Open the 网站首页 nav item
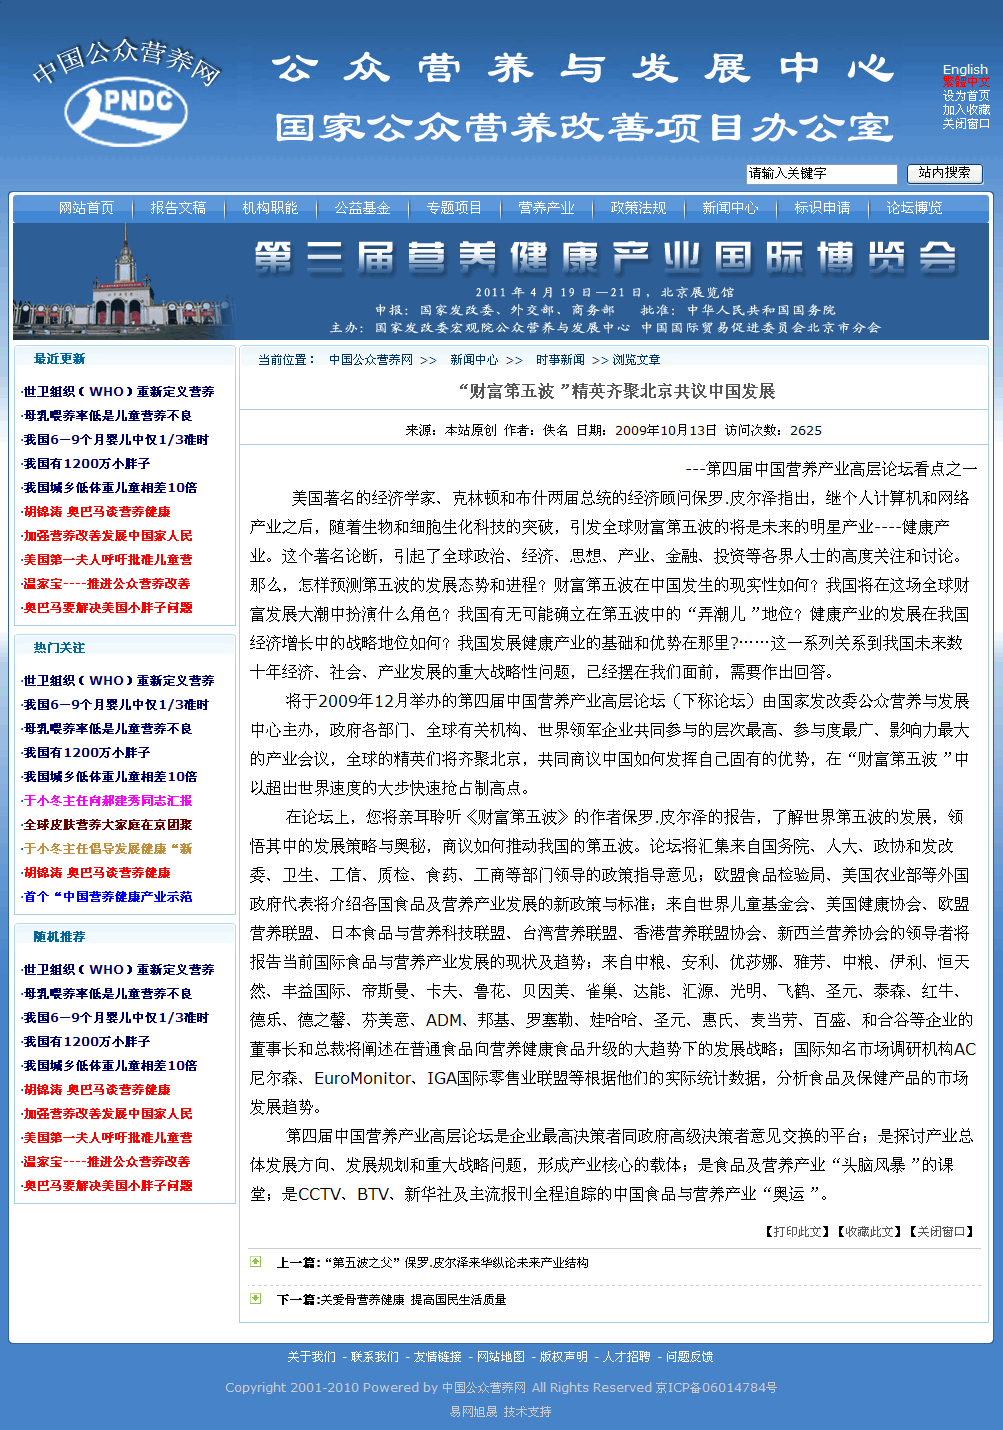This screenshot has width=1003, height=1430. point(86,208)
